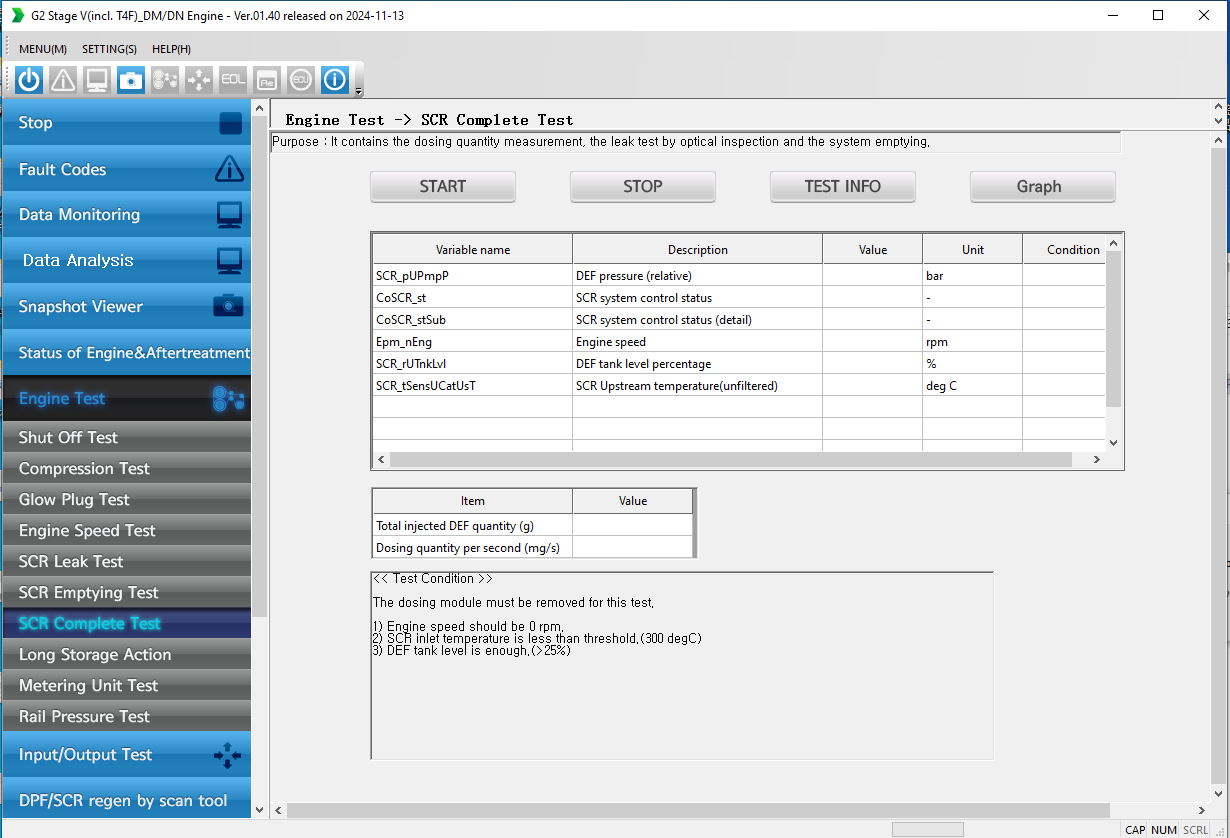Open Snapshot Viewer in the sidebar

coord(126,307)
